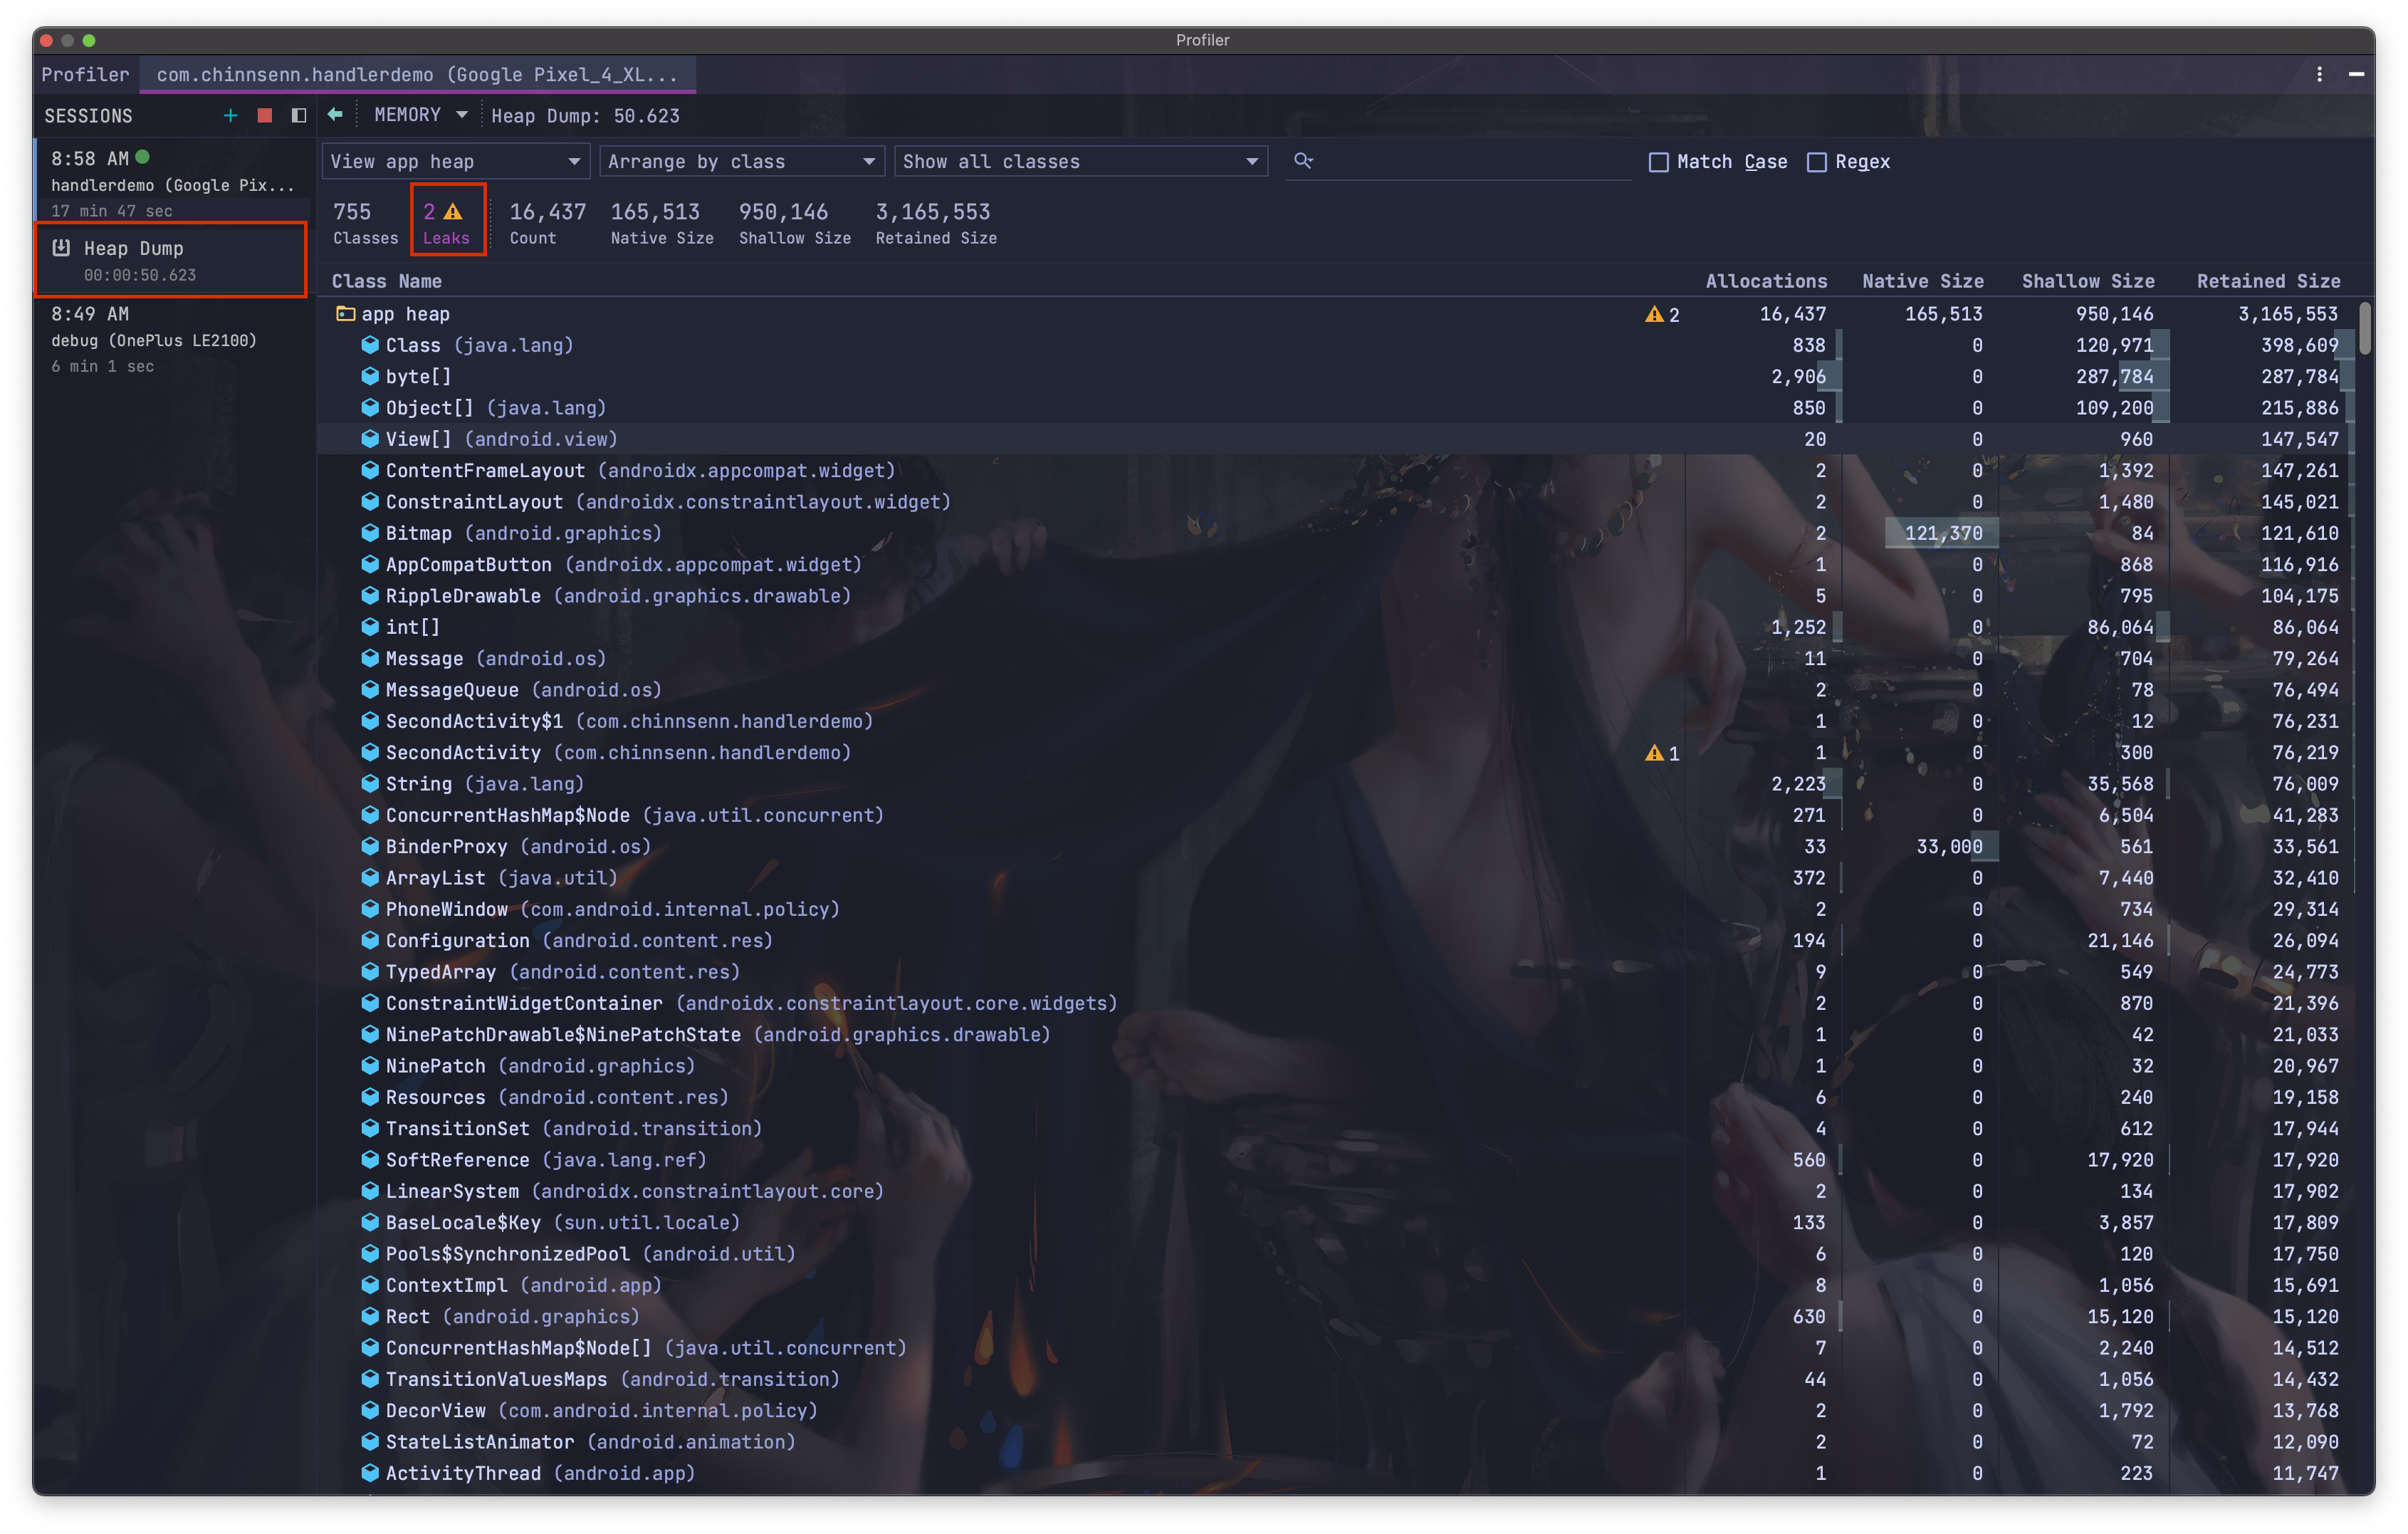Screen dimensions: 2408x1534
Task: Stop the current session with red square
Action: point(265,116)
